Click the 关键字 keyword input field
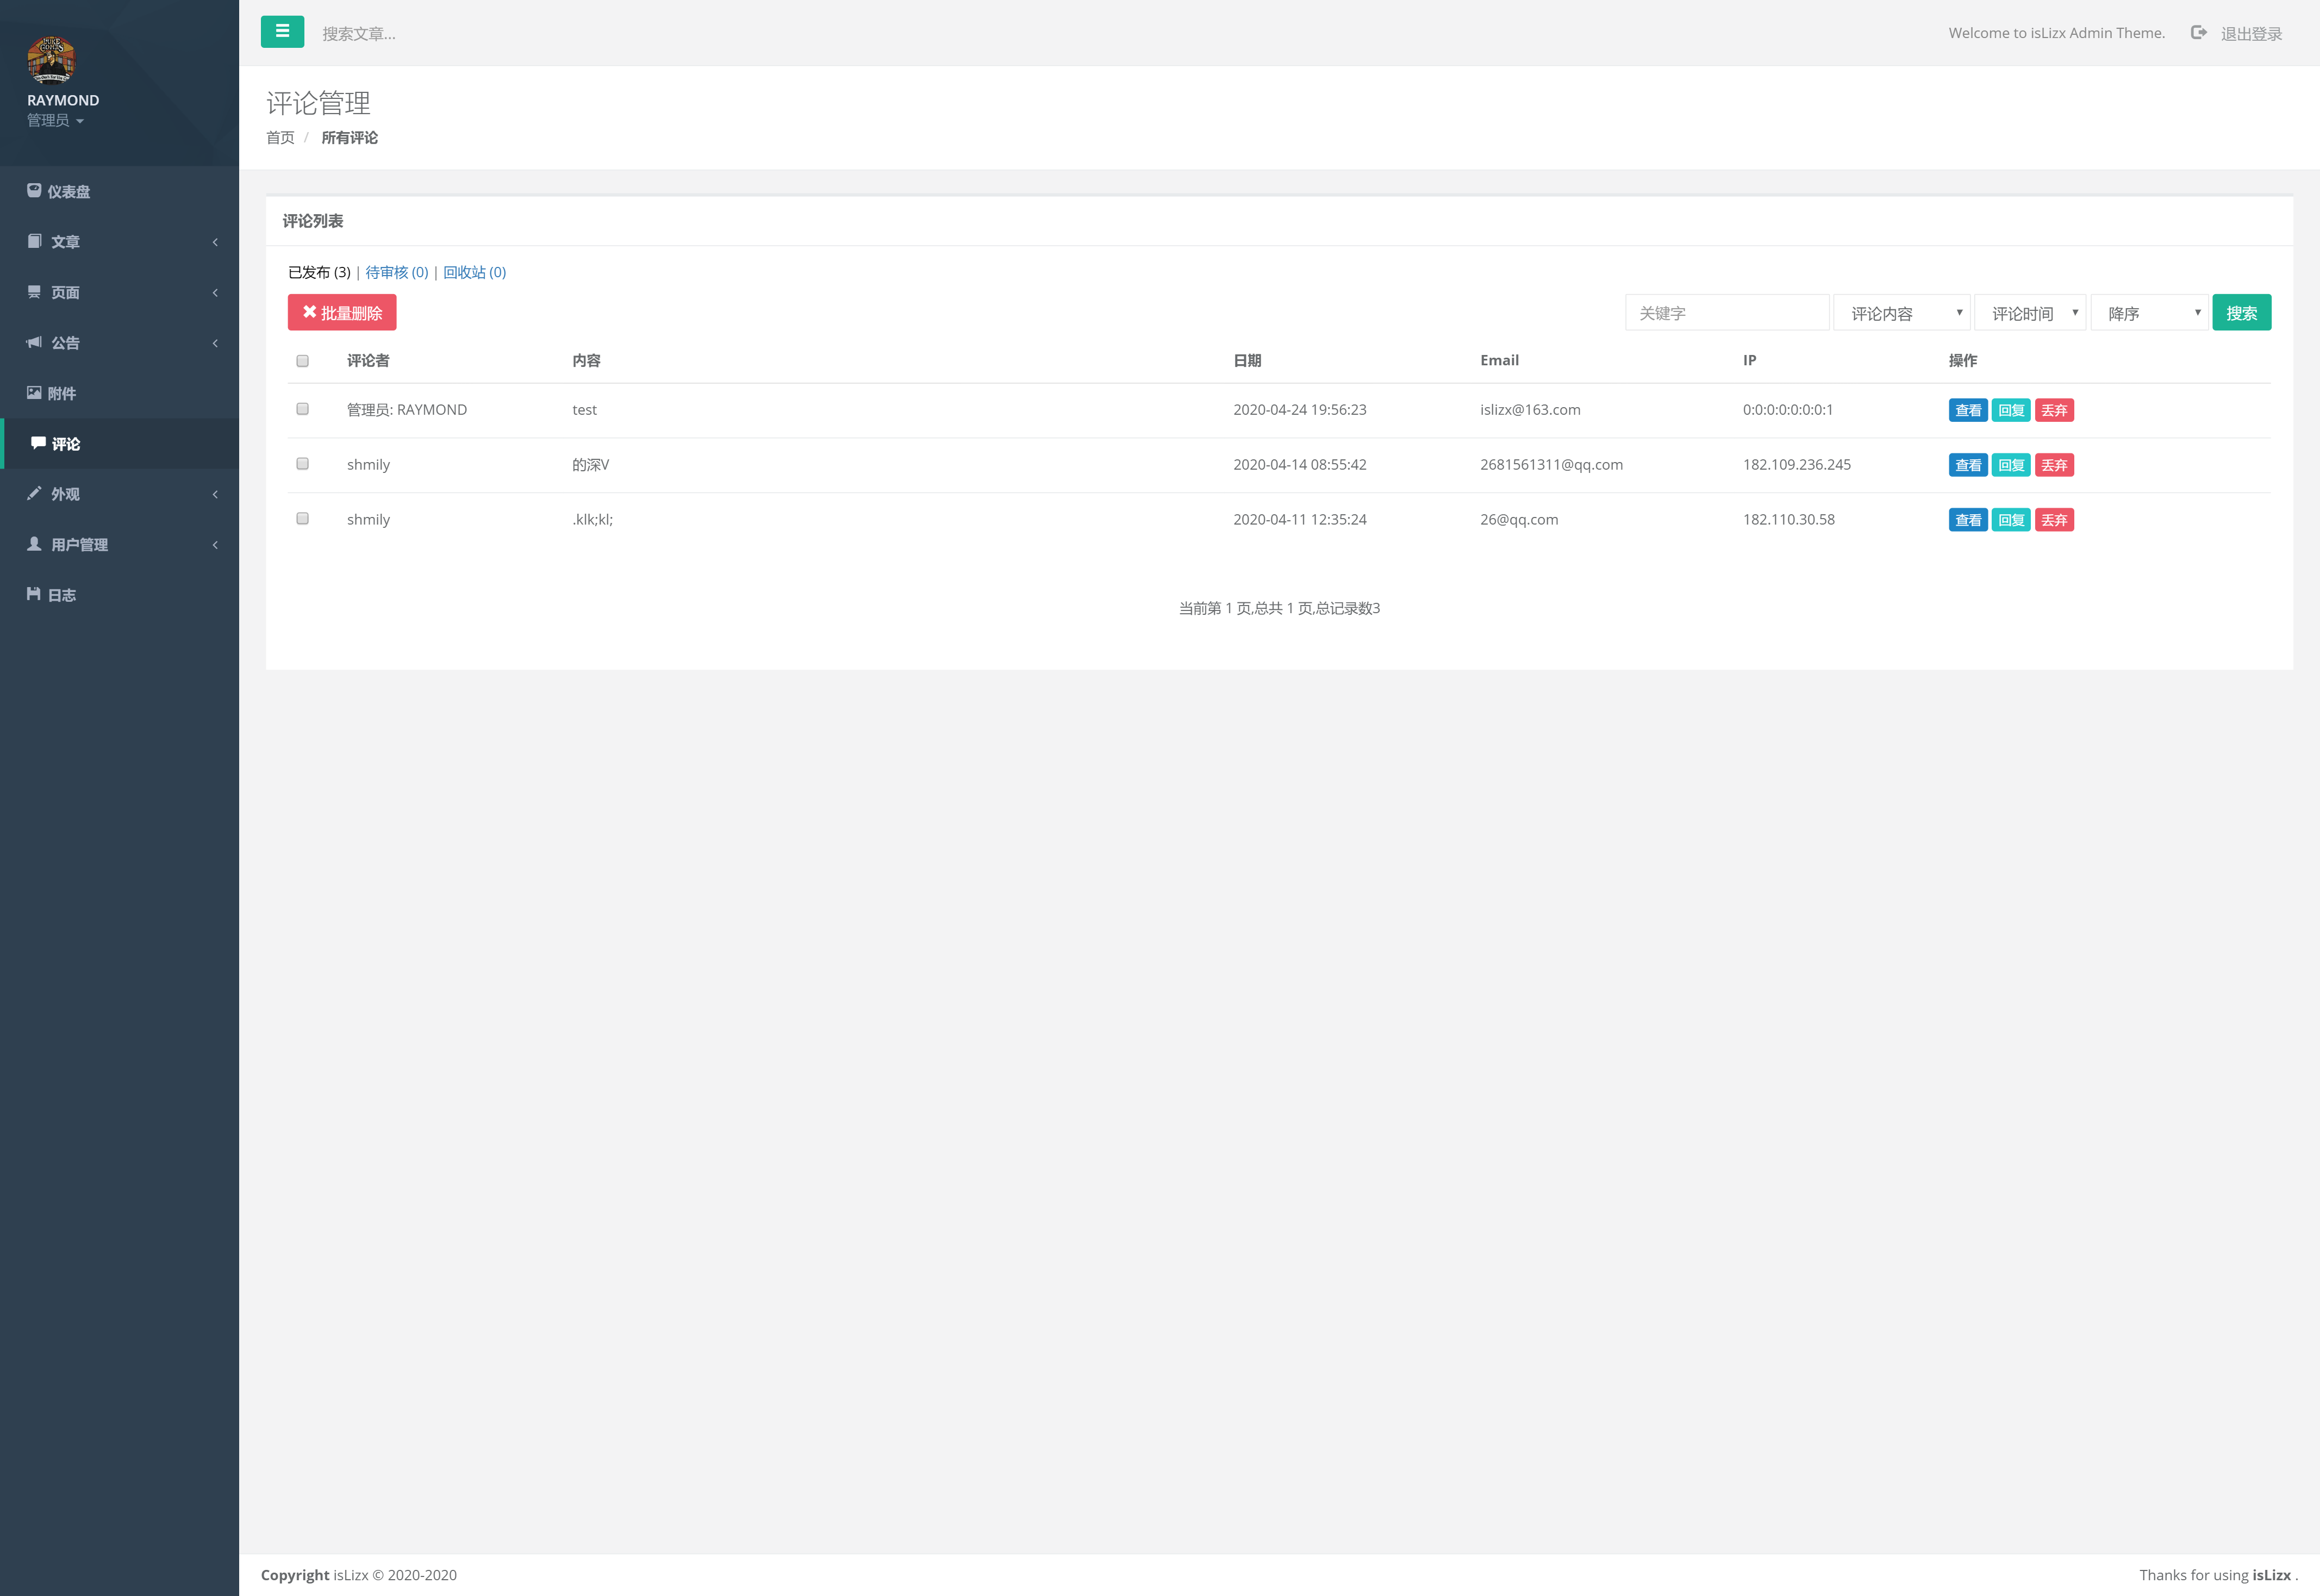 (1726, 313)
